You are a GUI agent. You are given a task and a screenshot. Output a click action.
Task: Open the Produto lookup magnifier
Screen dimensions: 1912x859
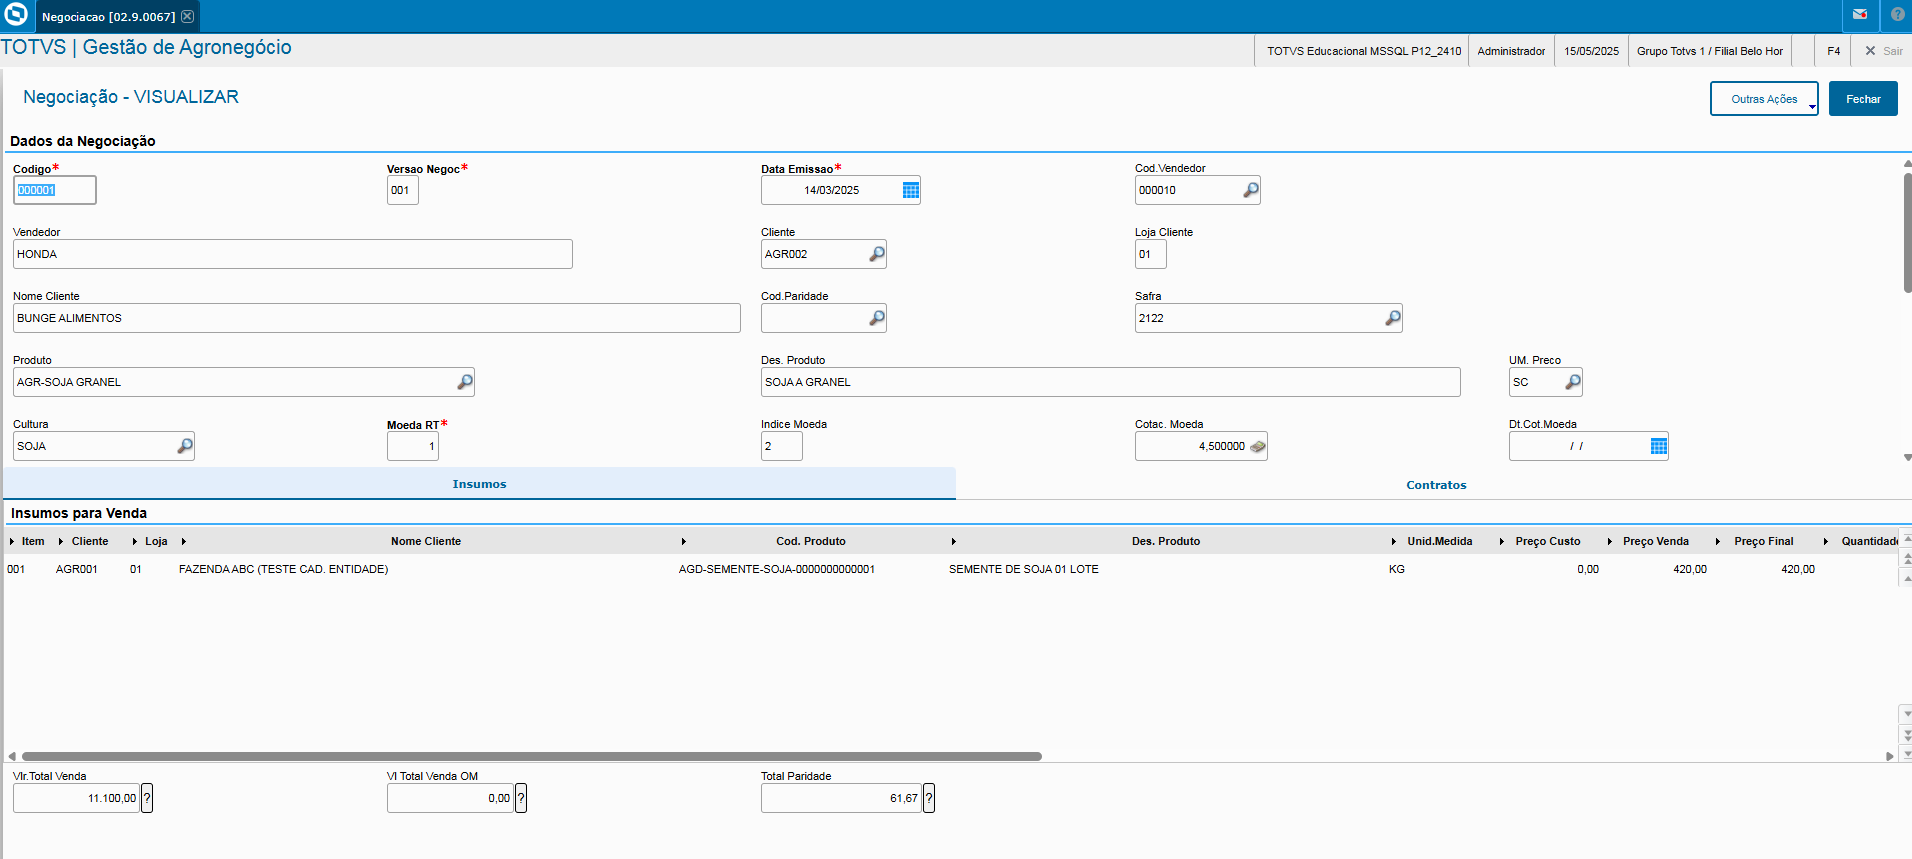pyautogui.click(x=464, y=382)
